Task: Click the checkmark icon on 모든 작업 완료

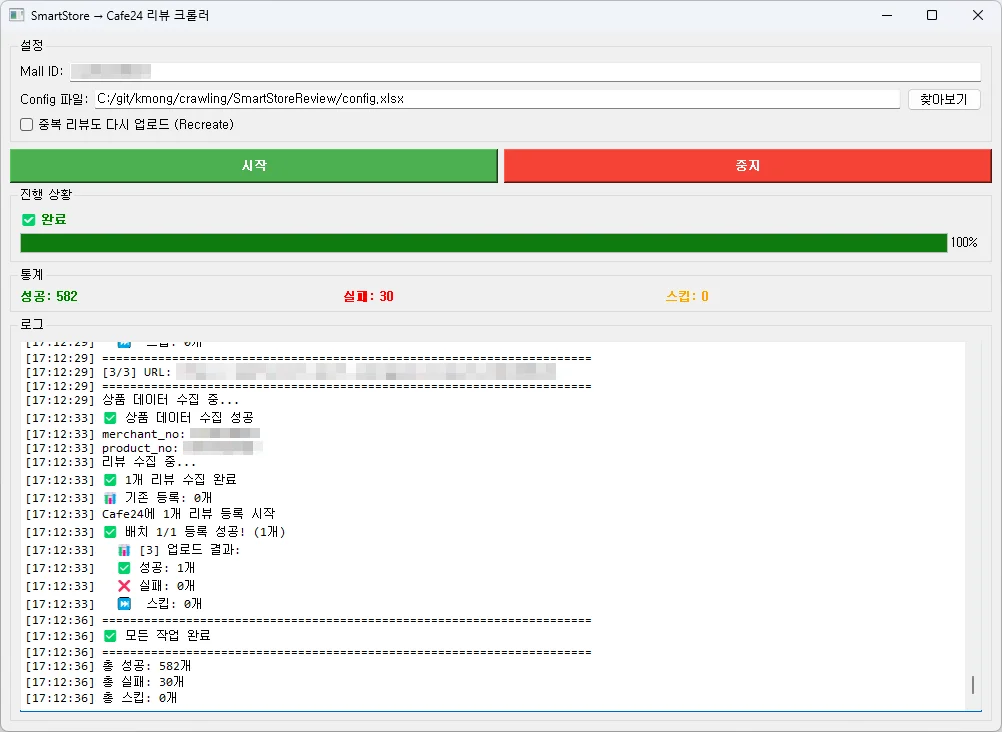Action: [x=110, y=635]
